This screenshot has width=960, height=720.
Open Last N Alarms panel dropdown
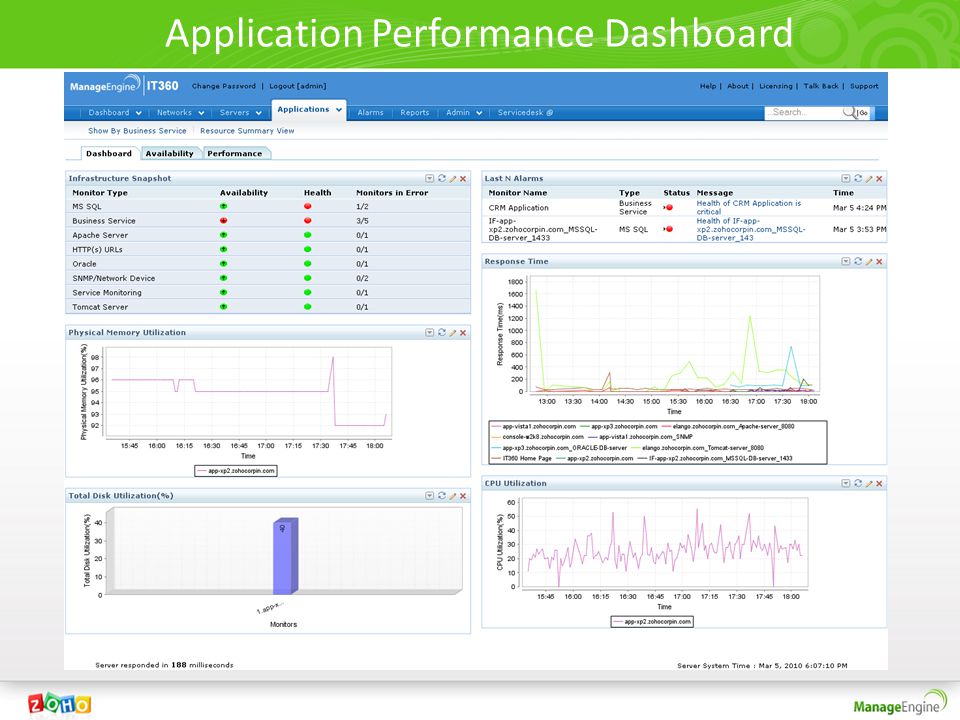pos(846,178)
